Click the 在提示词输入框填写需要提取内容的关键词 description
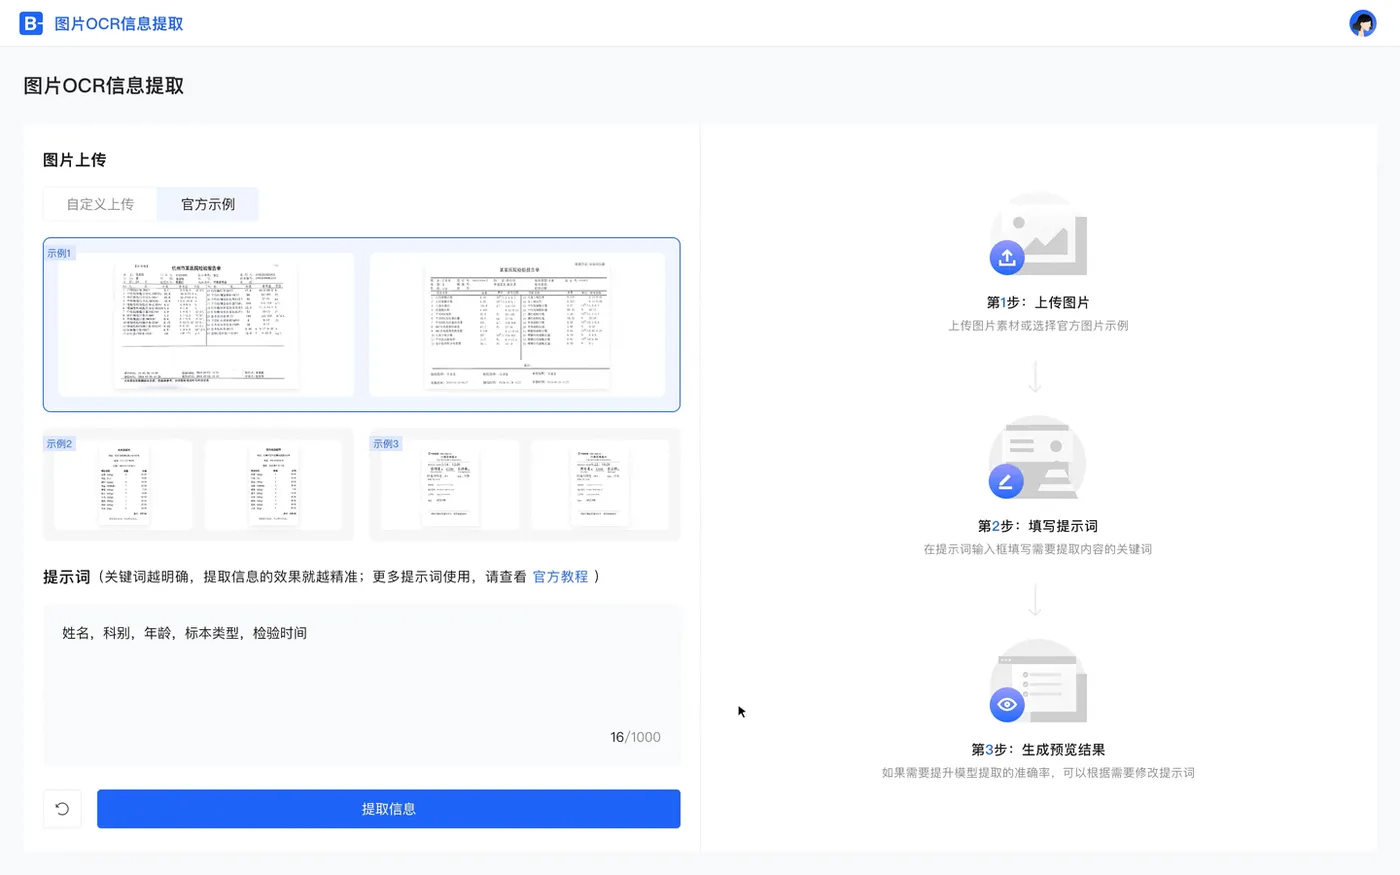Screen dimensions: 1400x875 pyautogui.click(x=1038, y=549)
